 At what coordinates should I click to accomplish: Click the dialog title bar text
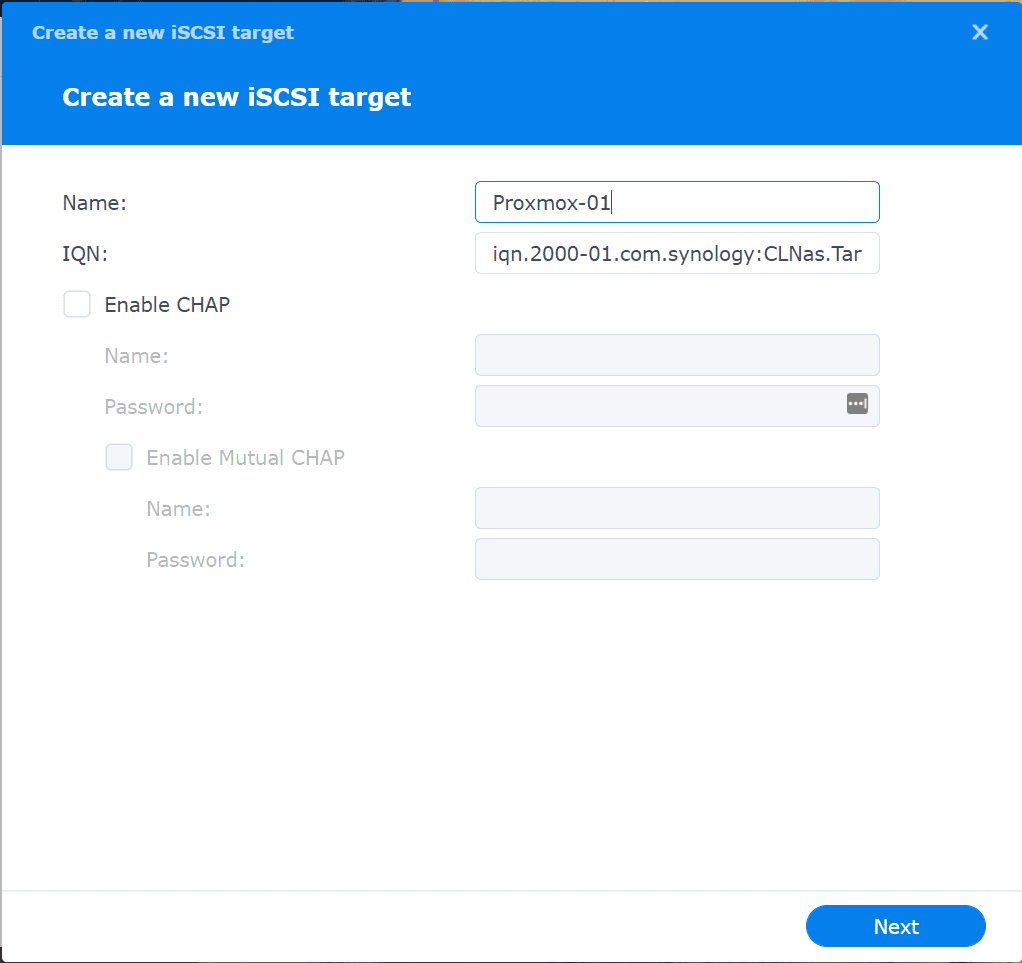162,32
